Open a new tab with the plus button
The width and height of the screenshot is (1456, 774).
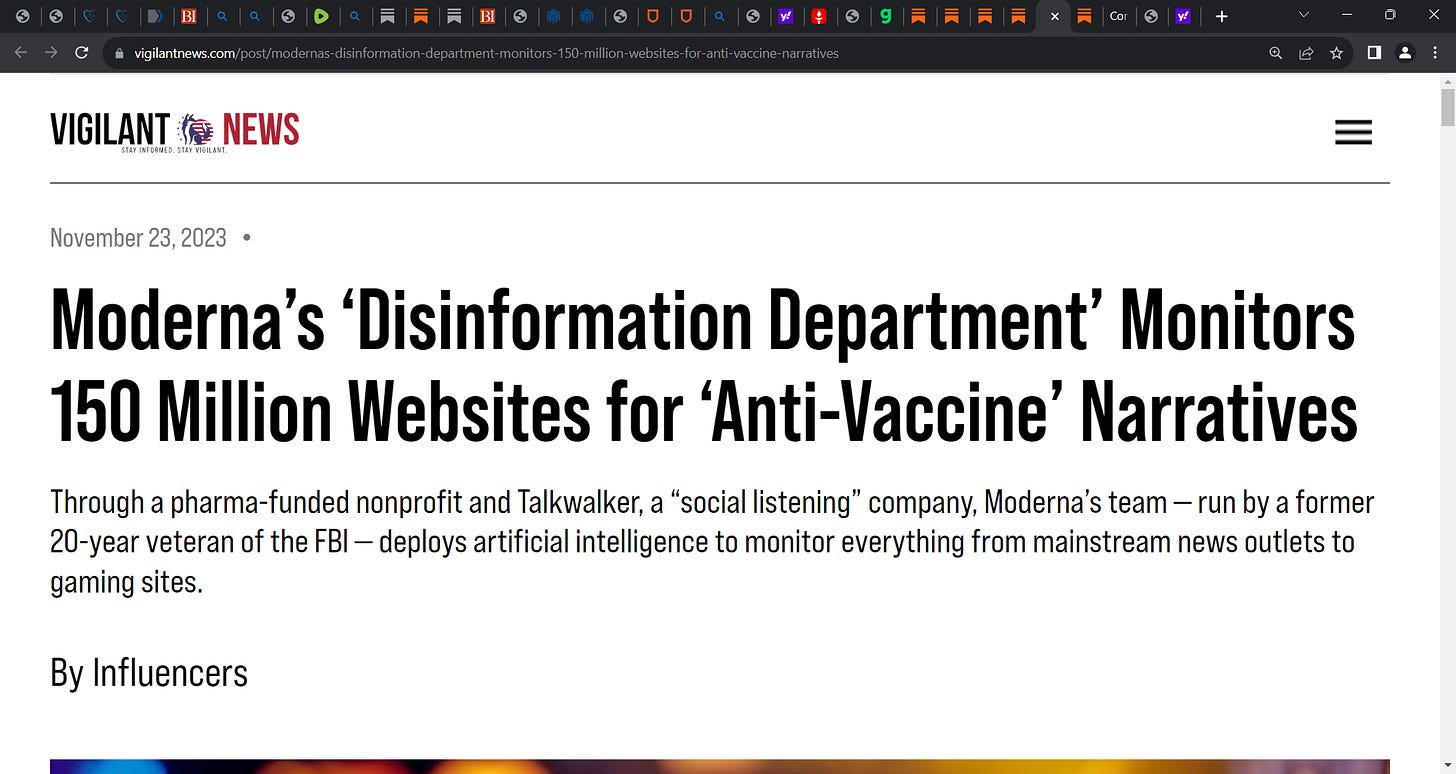click(x=1221, y=16)
